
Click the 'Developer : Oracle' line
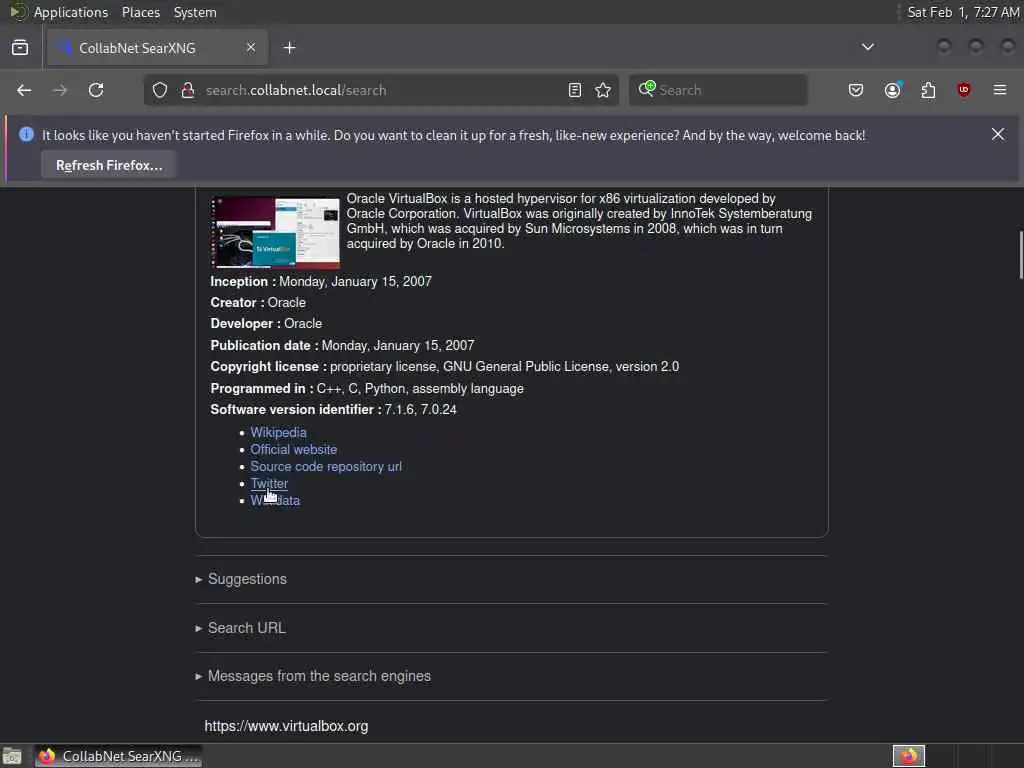(x=266, y=323)
